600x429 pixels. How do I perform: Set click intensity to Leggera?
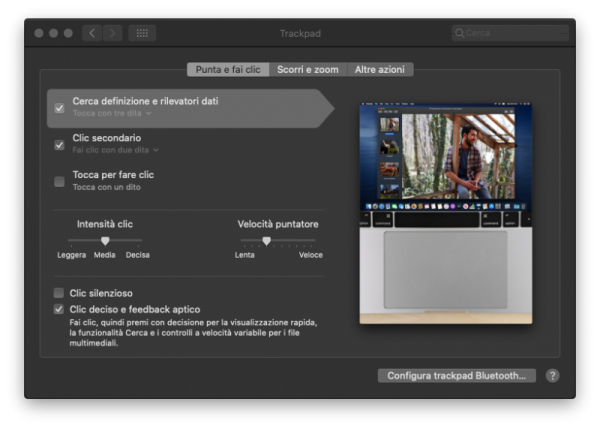[x=72, y=255]
